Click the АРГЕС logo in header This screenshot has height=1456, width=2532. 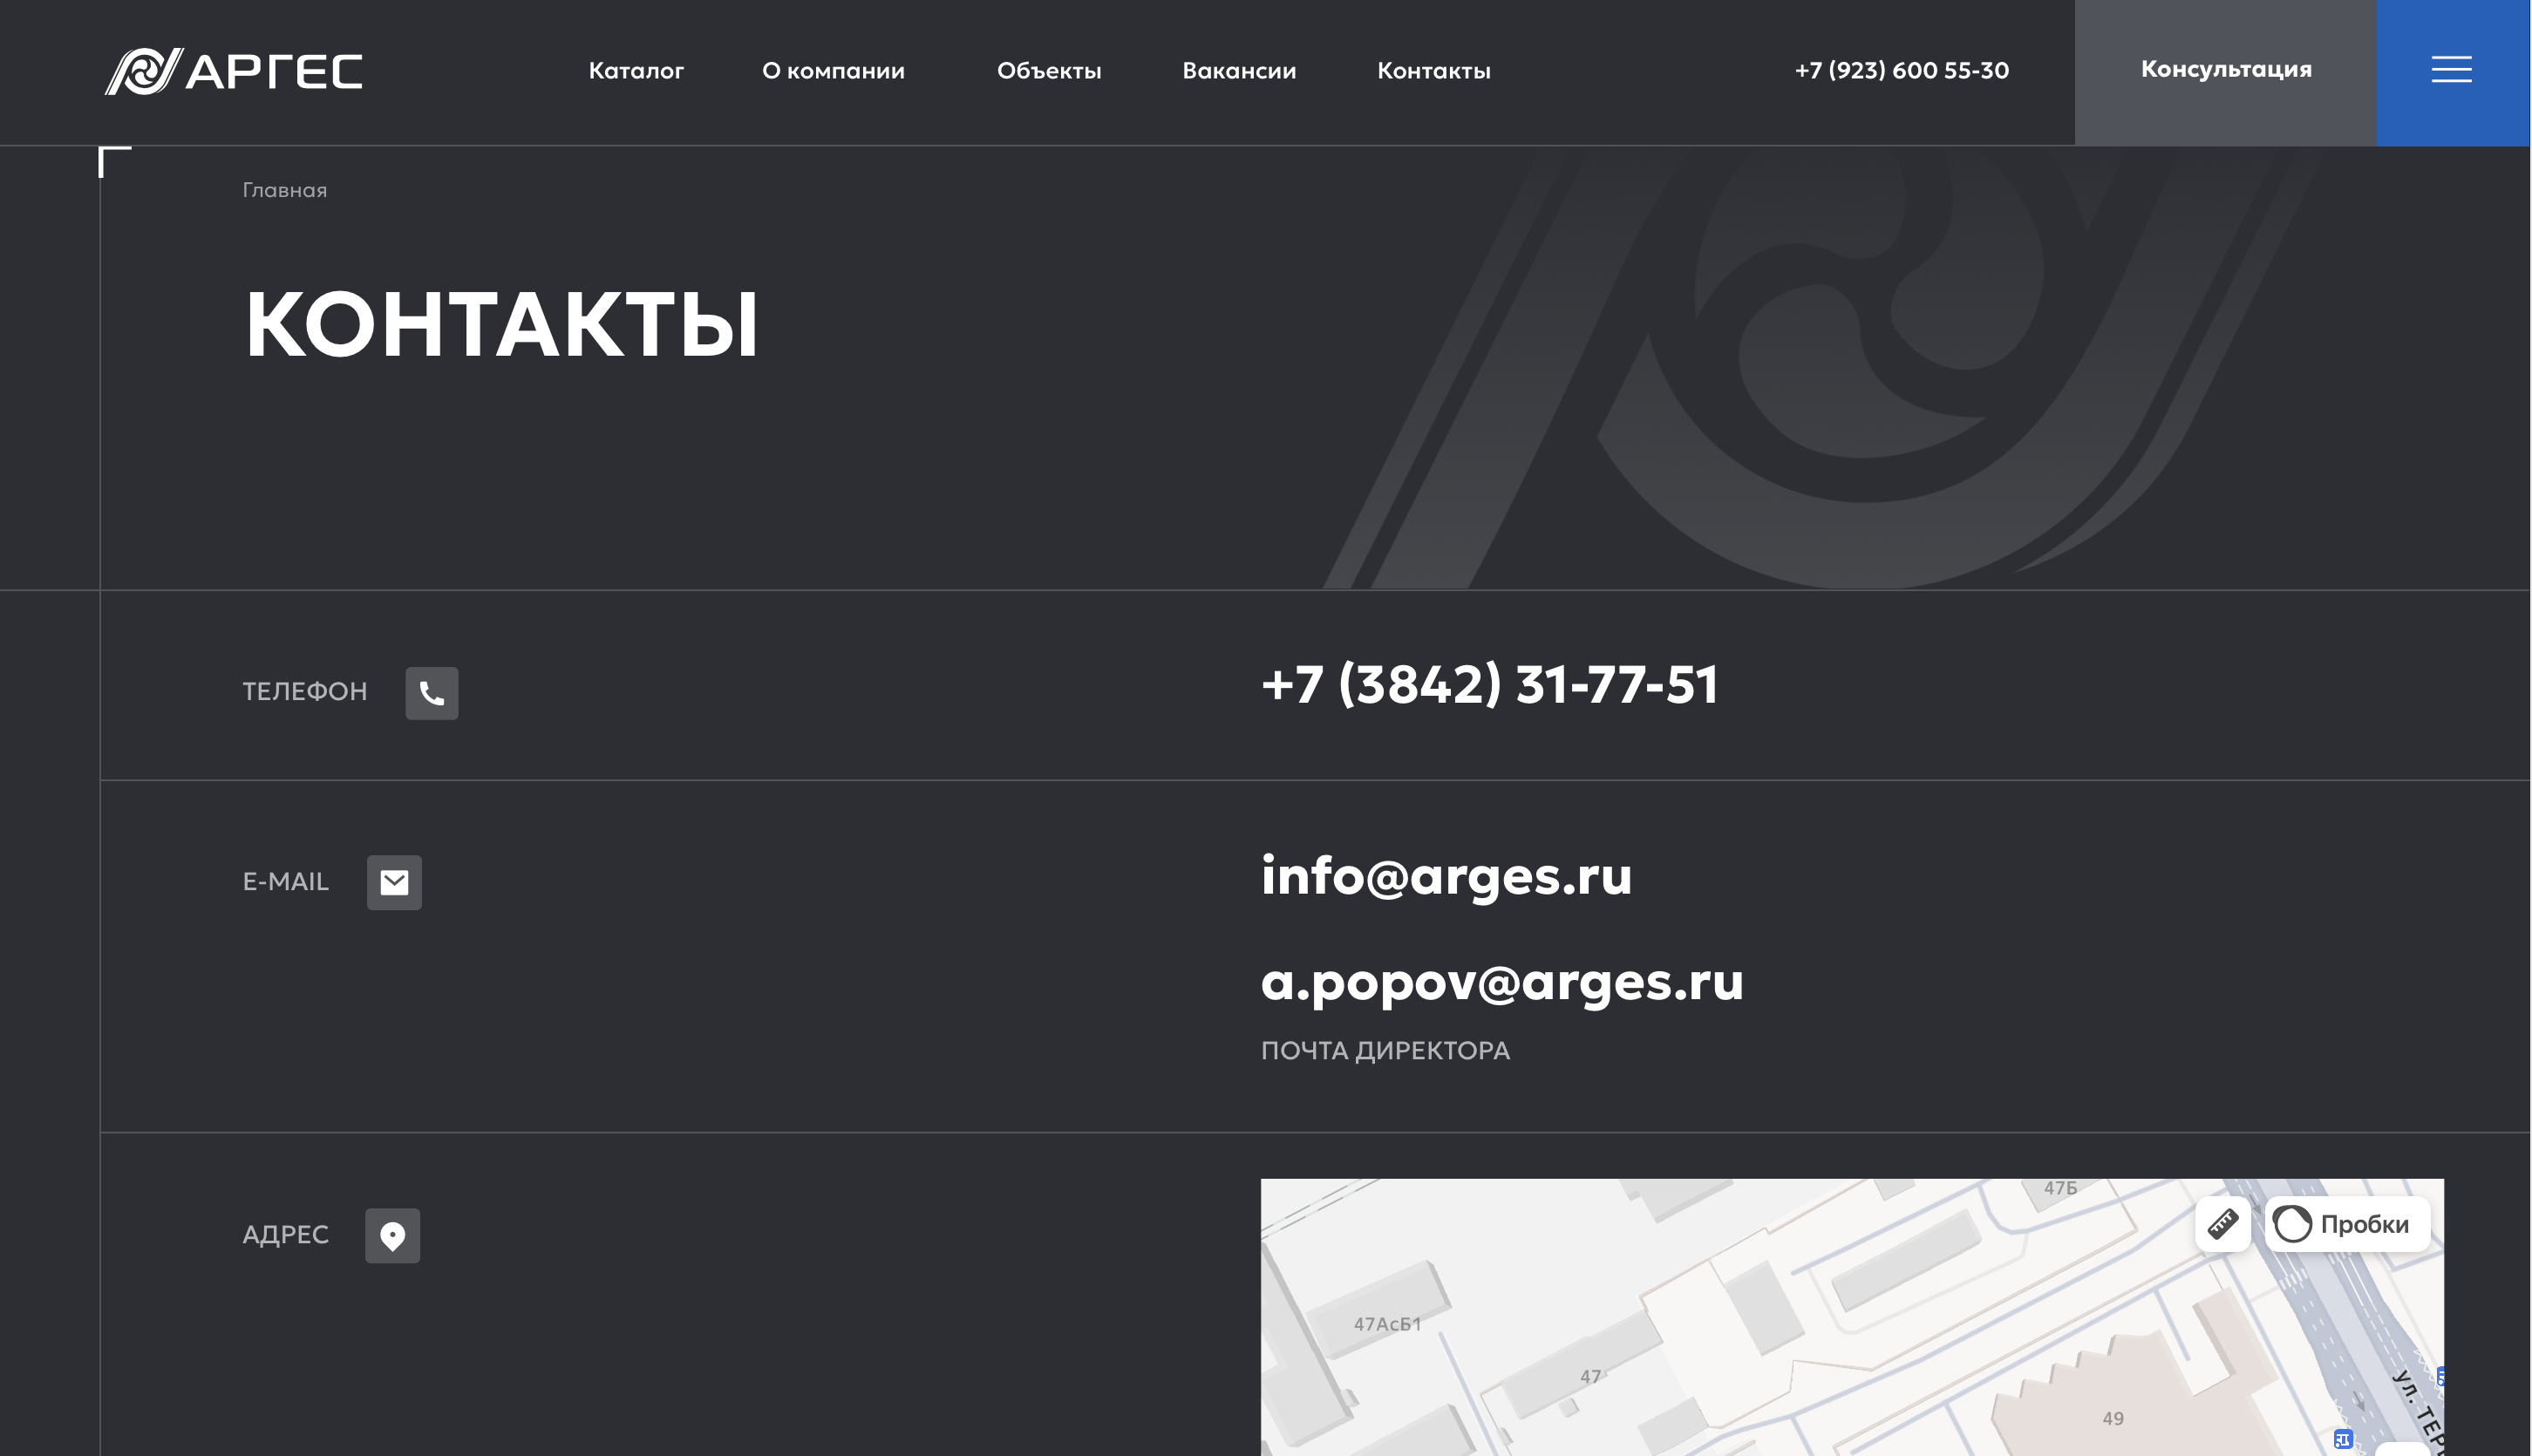tap(234, 71)
